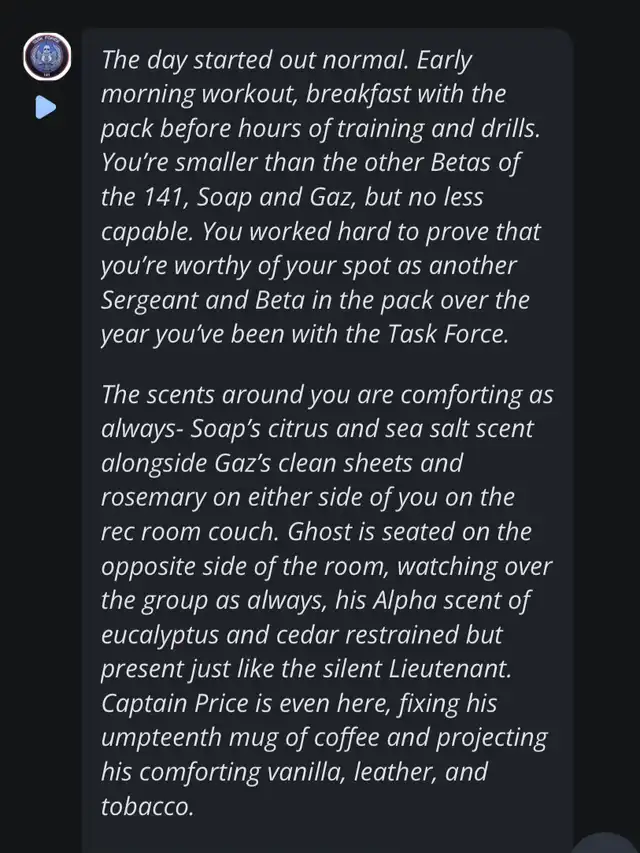Open the Task Force 141 avatar
Image resolution: width=640 pixels, height=853 pixels.
47,57
